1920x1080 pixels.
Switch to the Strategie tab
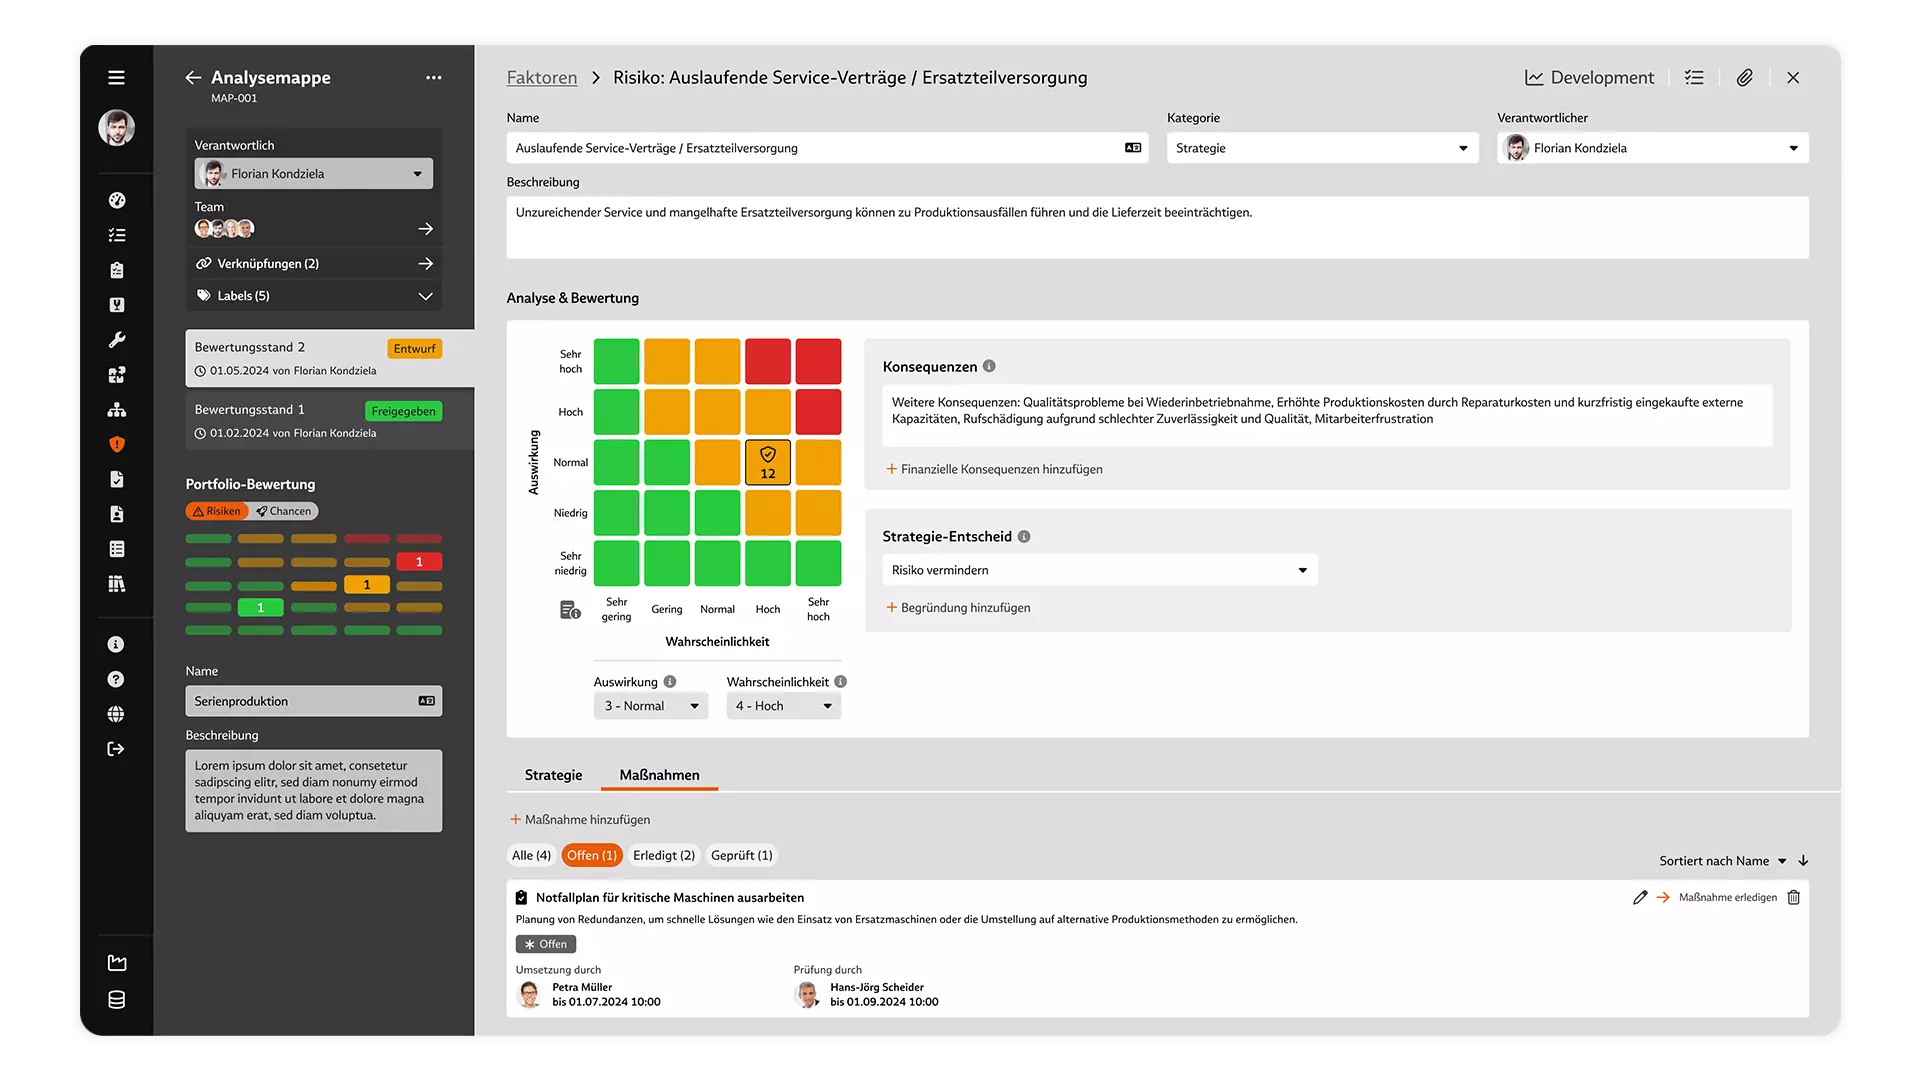tap(553, 775)
